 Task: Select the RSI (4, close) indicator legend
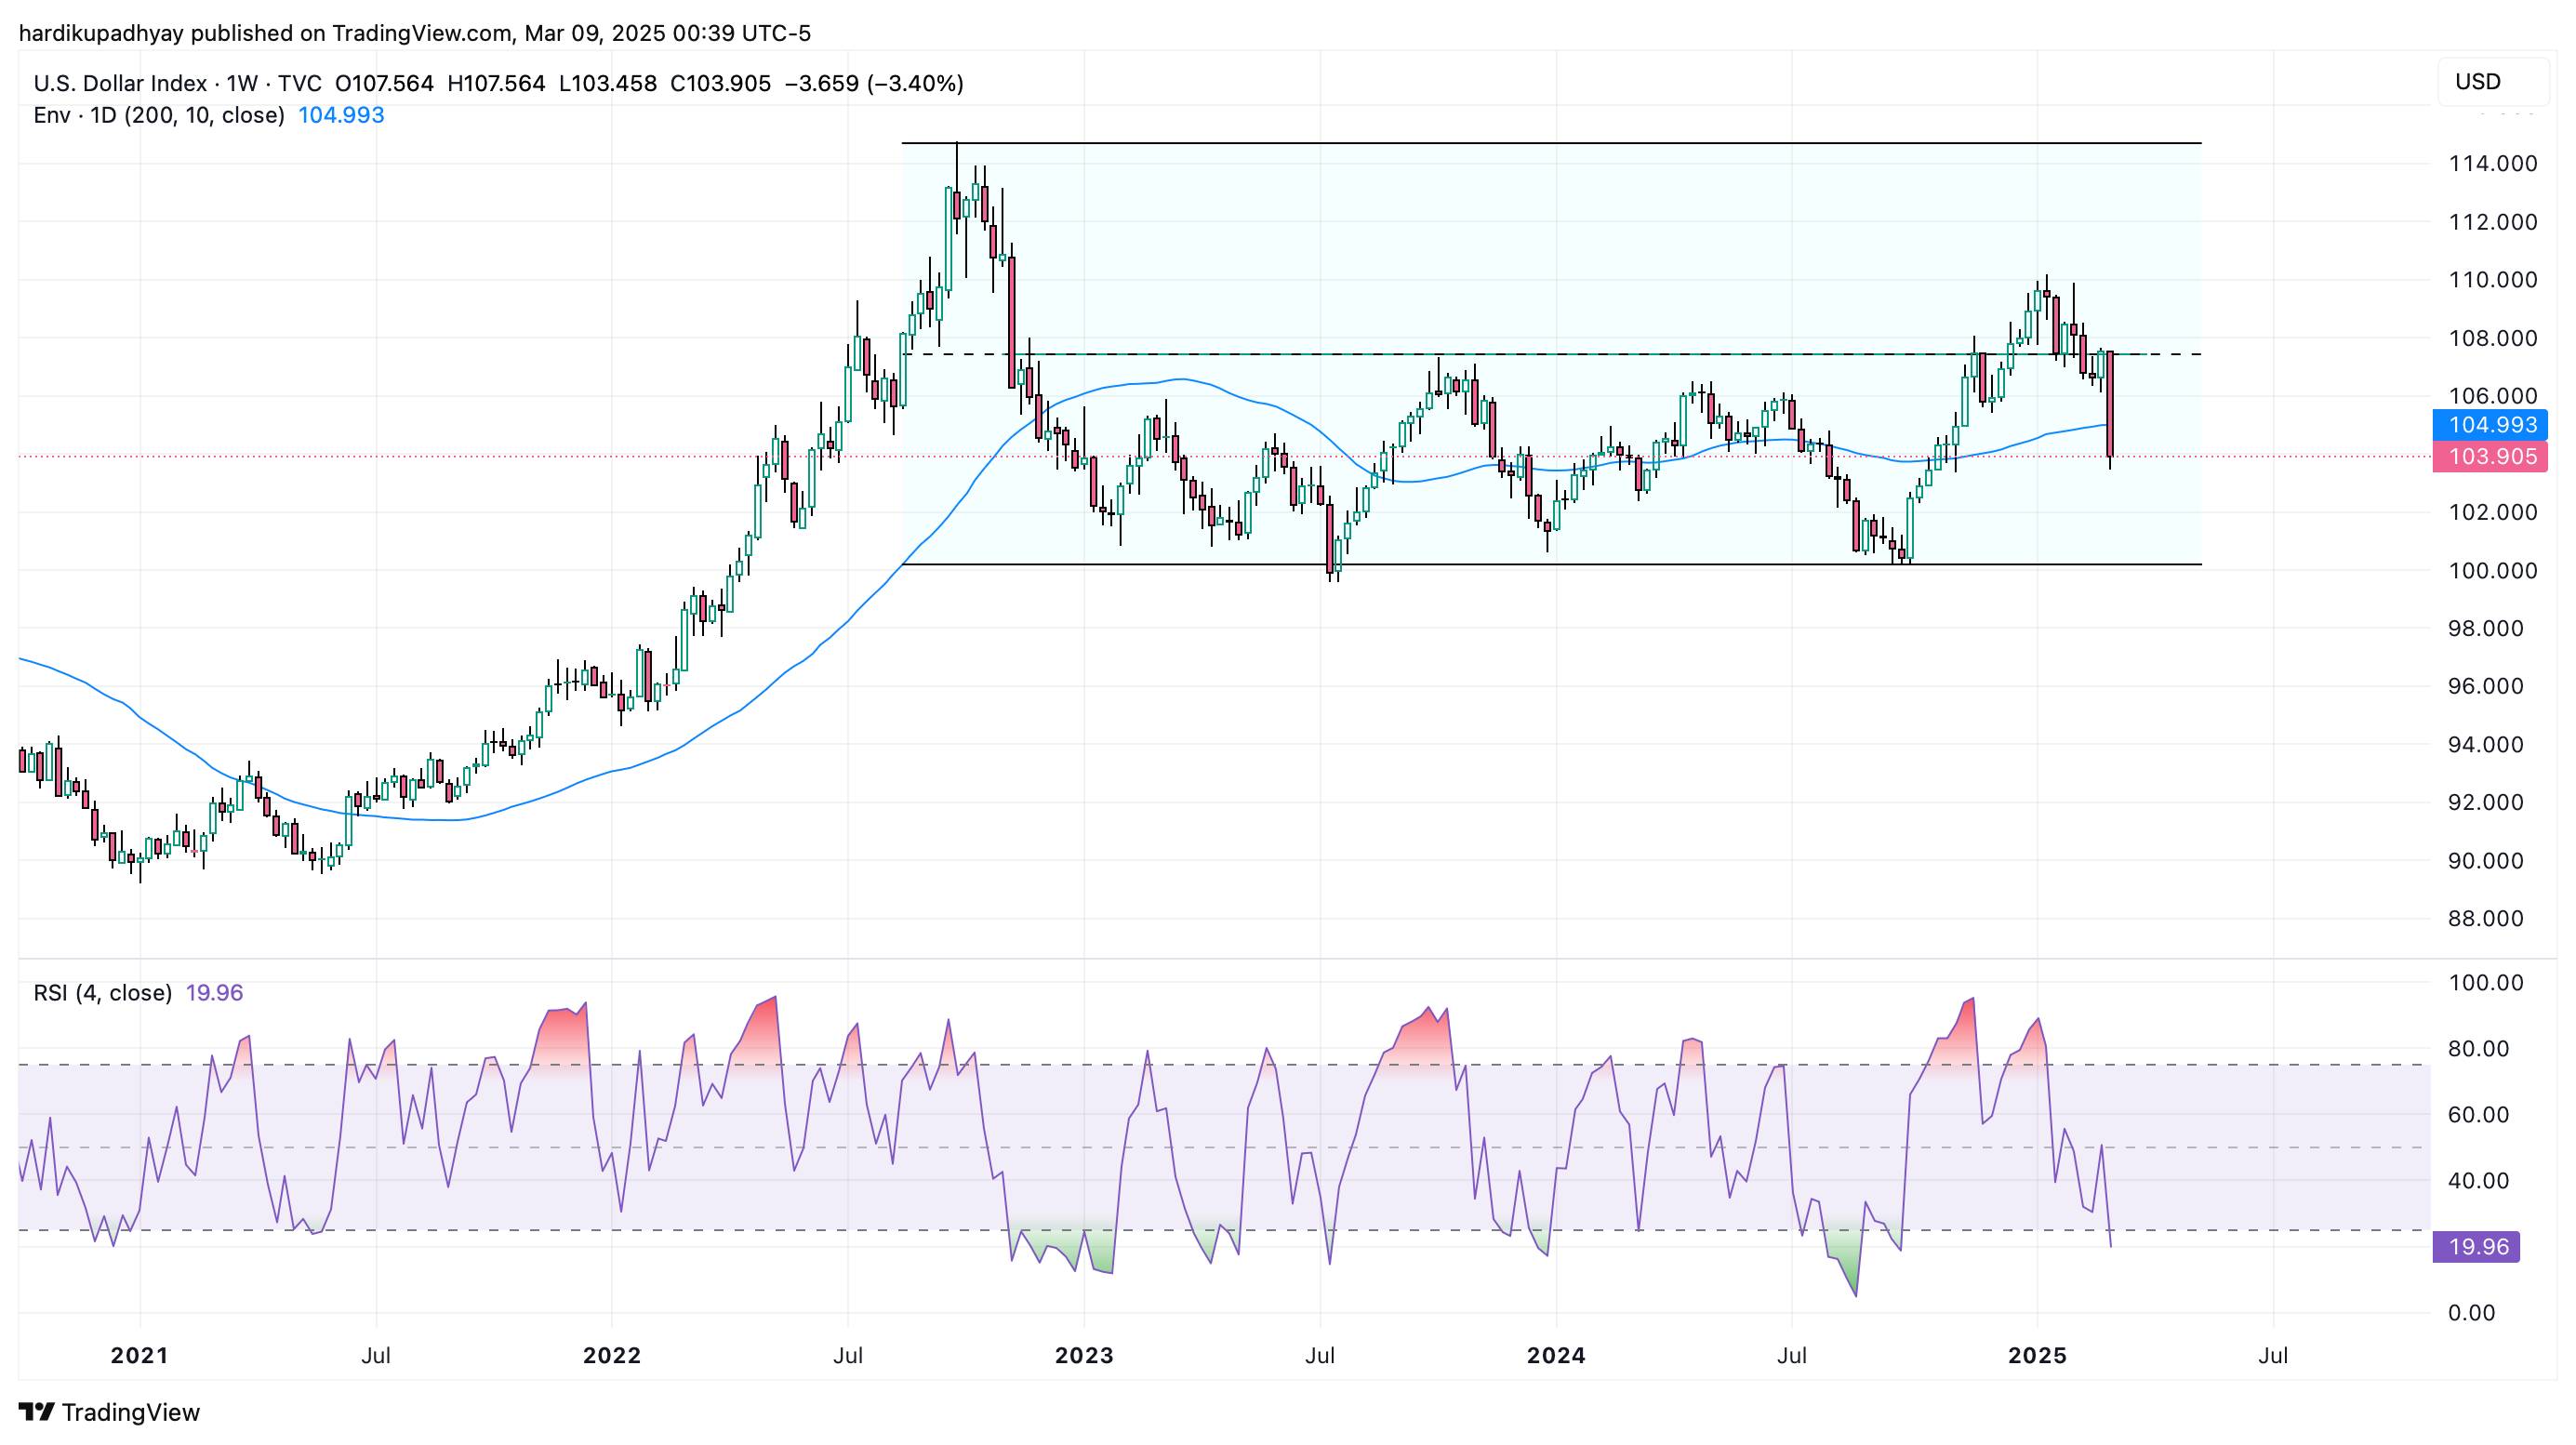[x=102, y=992]
